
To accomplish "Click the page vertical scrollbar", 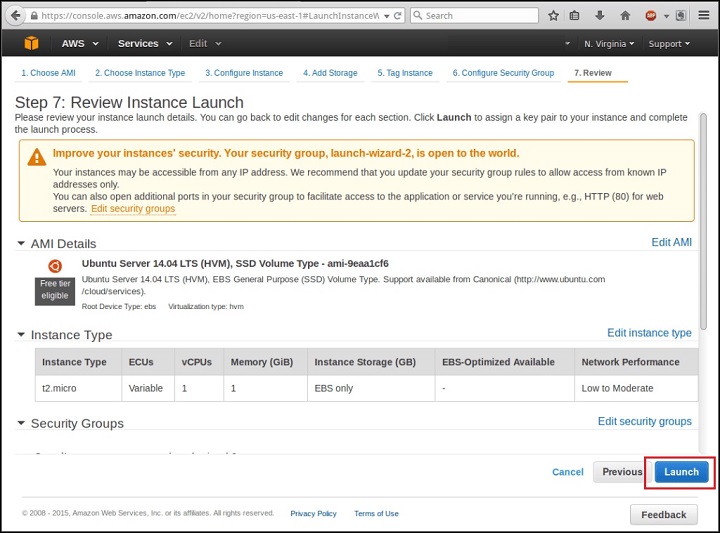I will [x=703, y=220].
